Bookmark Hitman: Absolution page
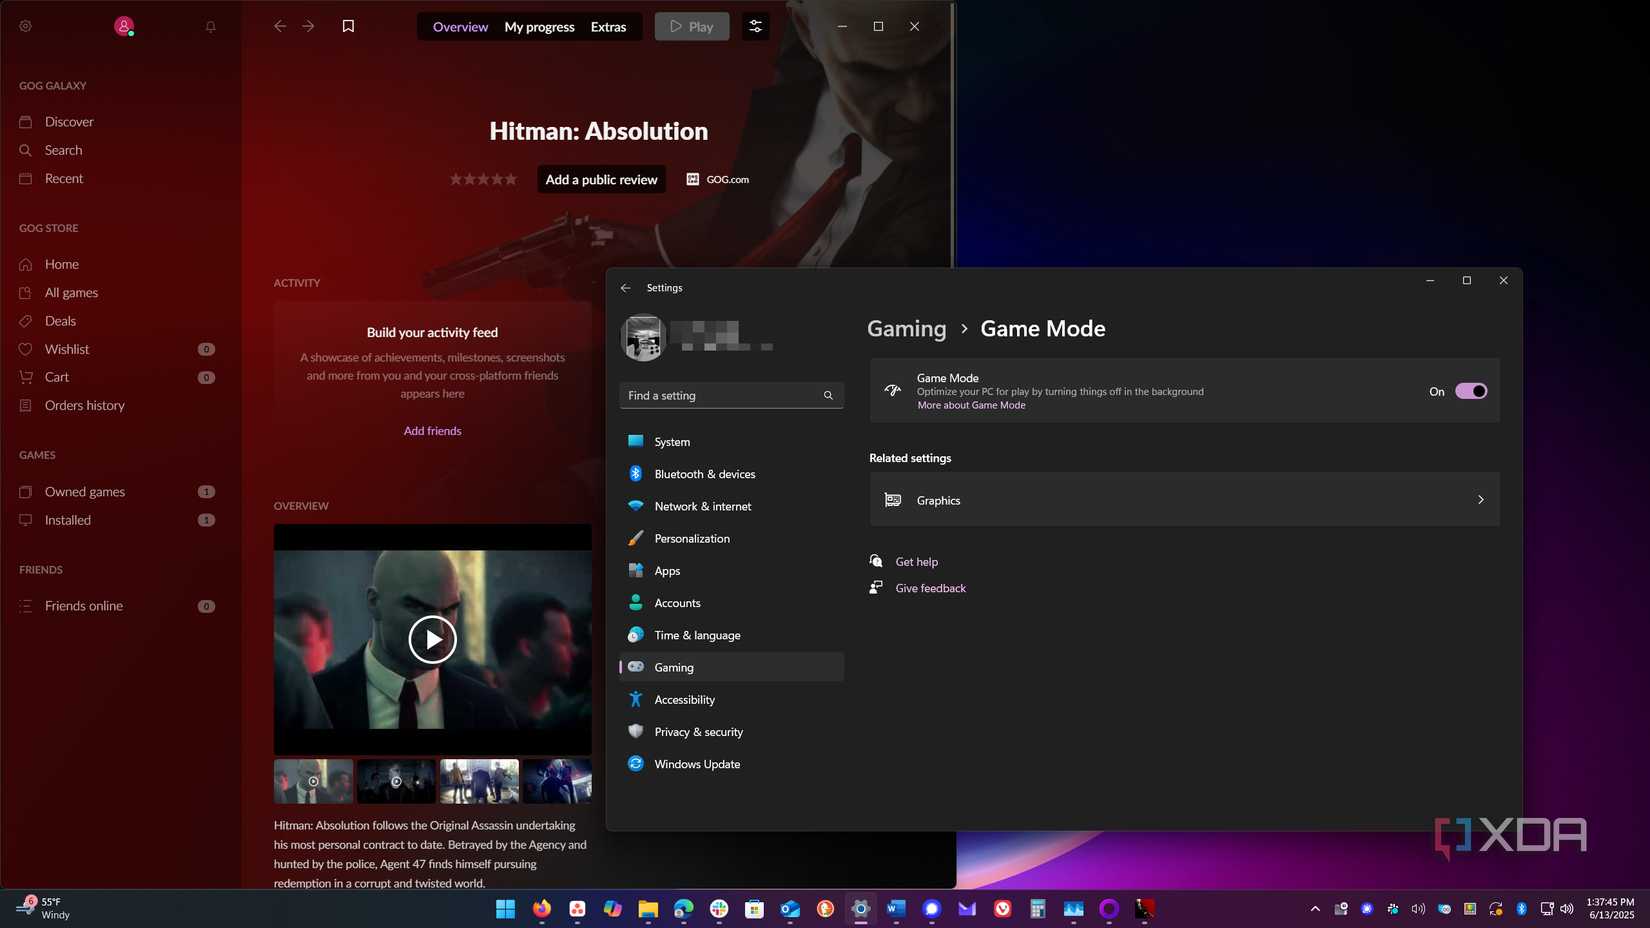The height and width of the screenshot is (928, 1650). coord(348,26)
